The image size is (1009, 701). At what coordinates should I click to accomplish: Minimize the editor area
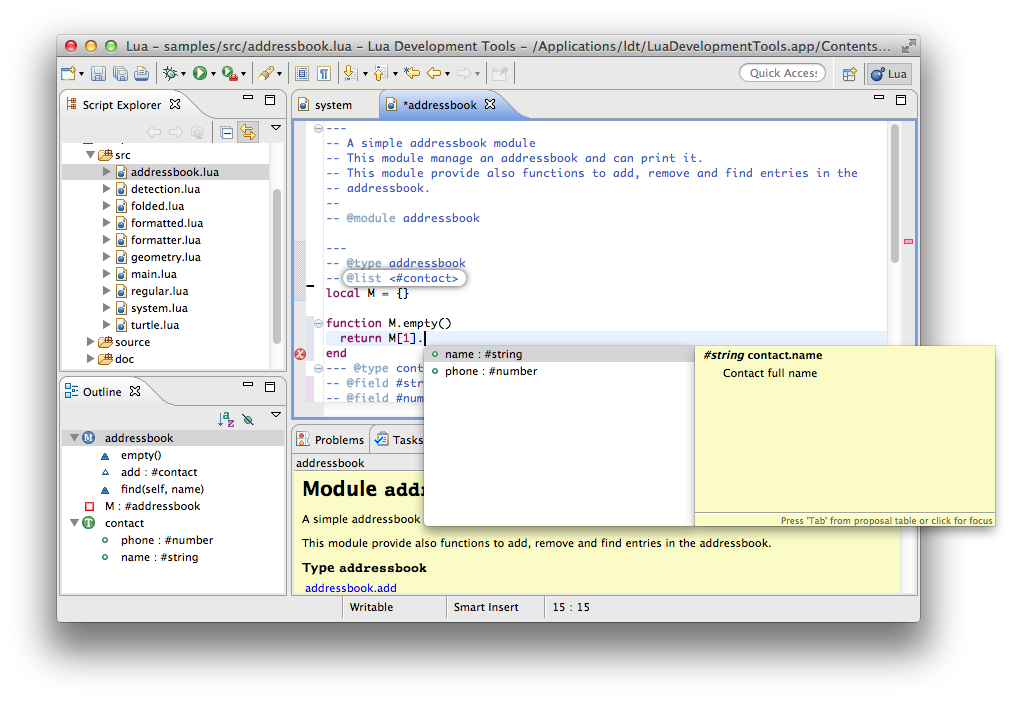coord(879,98)
